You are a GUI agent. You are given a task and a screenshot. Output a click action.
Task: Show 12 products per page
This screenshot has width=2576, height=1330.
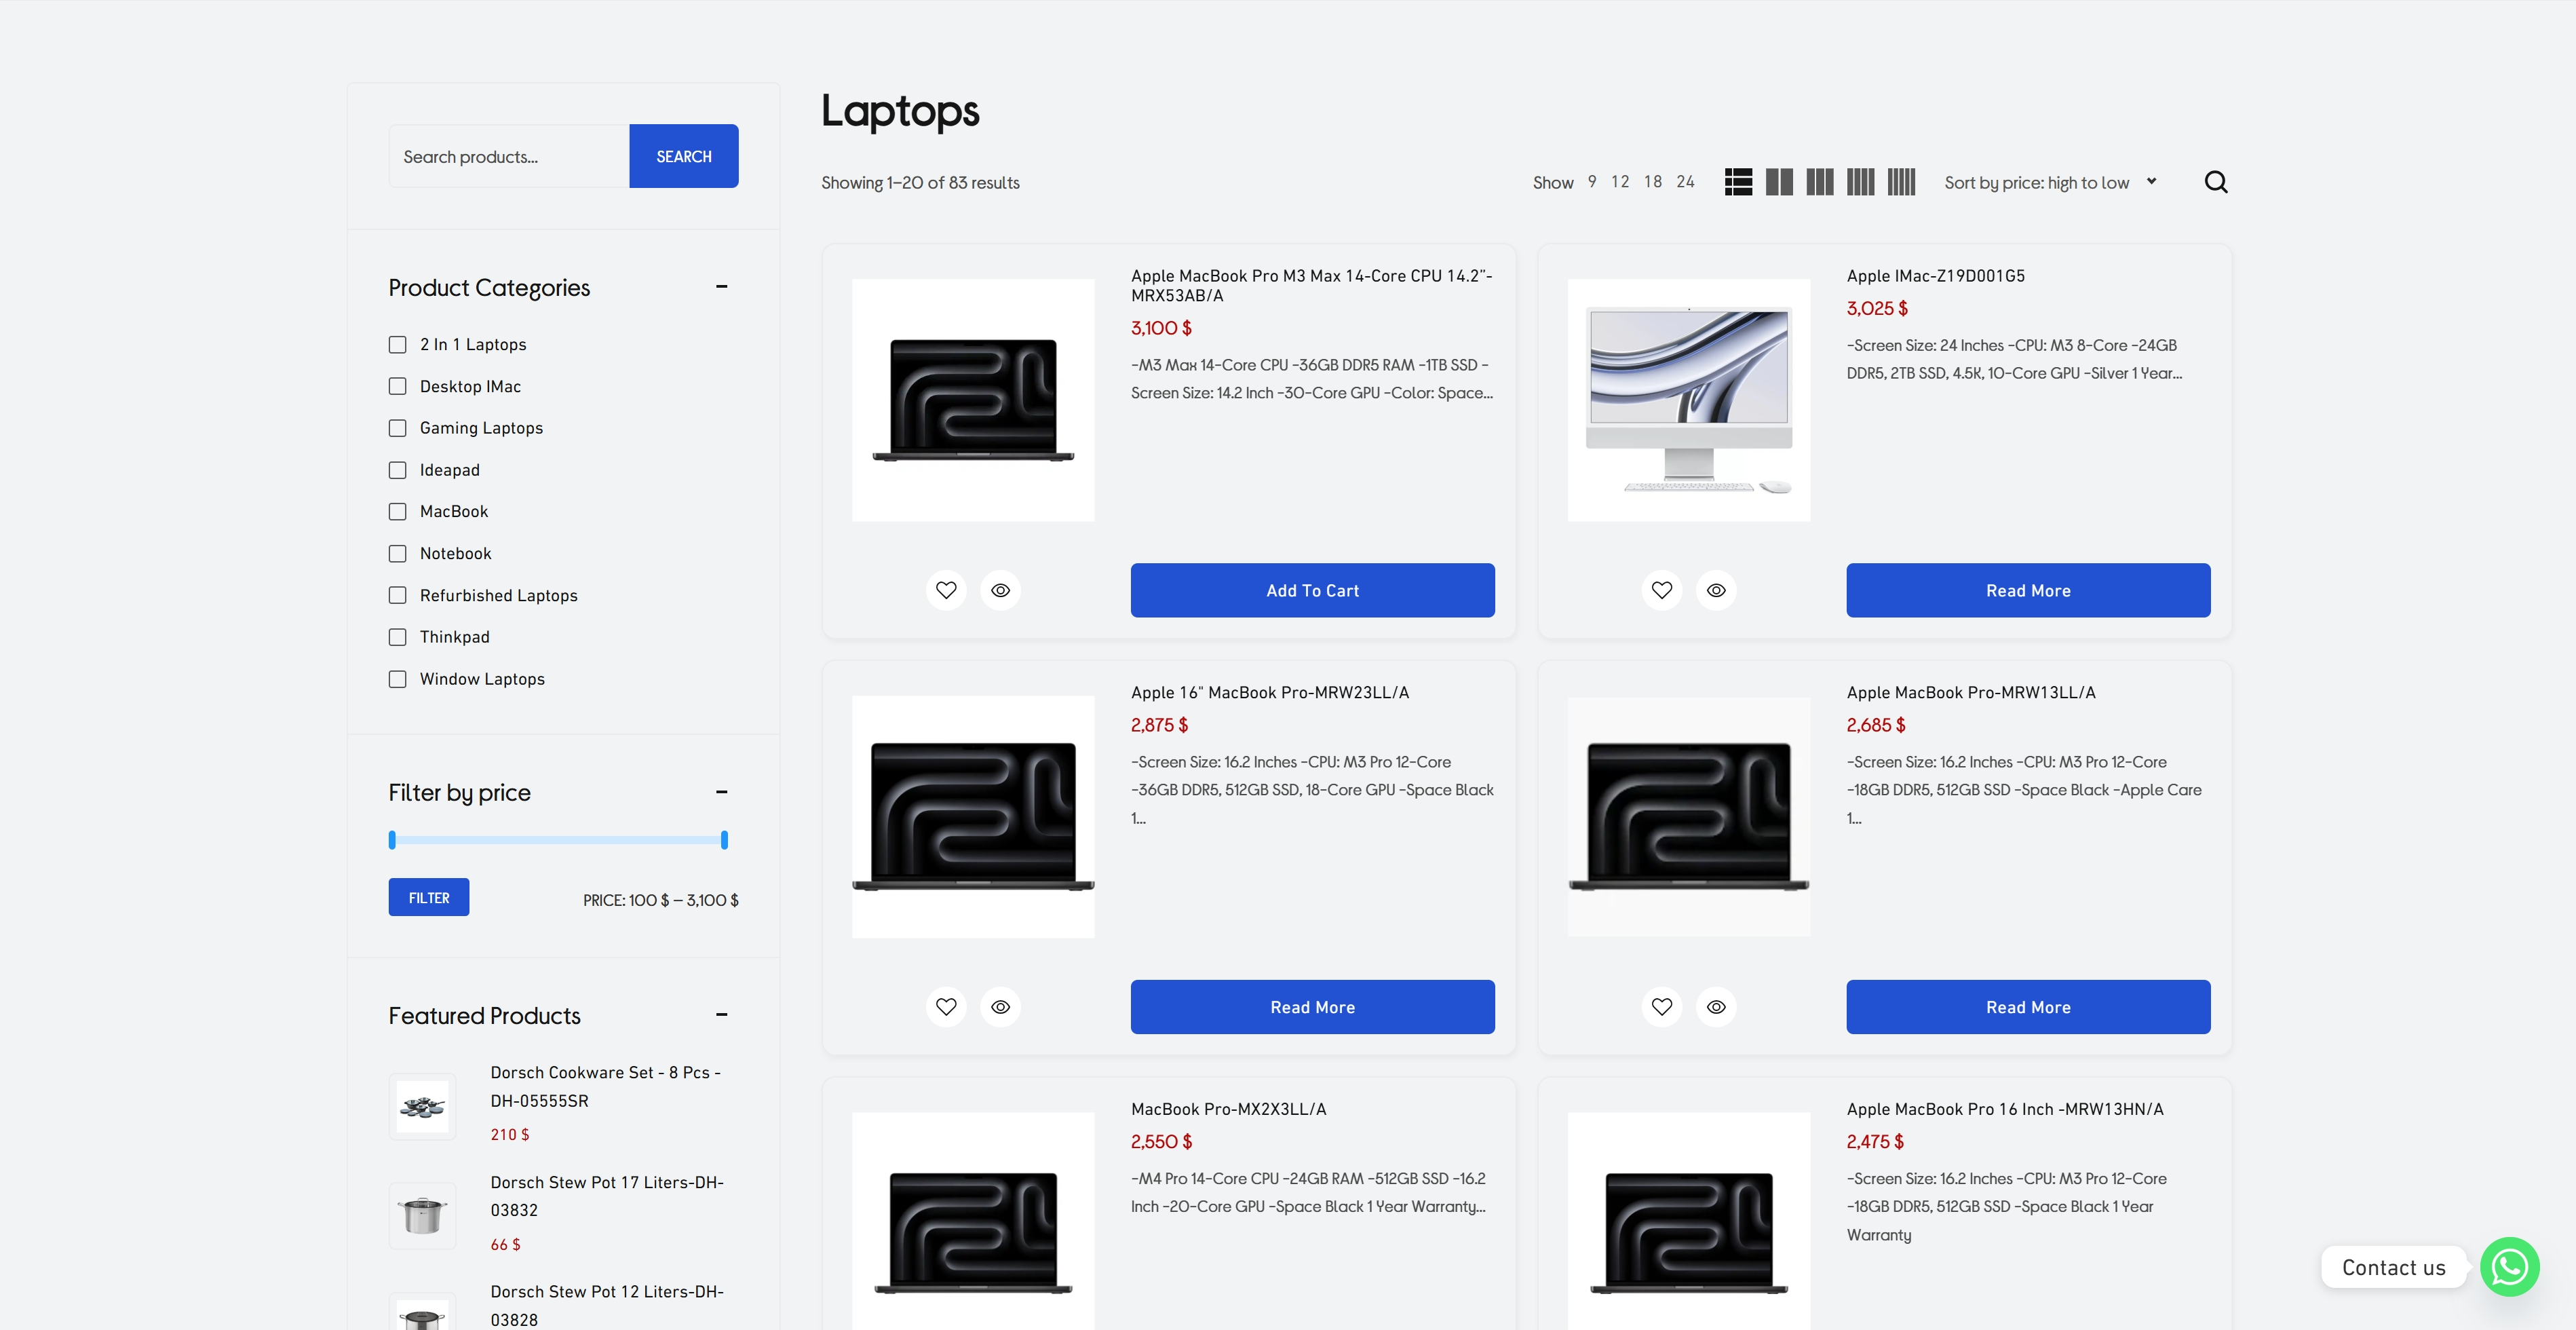pyautogui.click(x=1620, y=182)
